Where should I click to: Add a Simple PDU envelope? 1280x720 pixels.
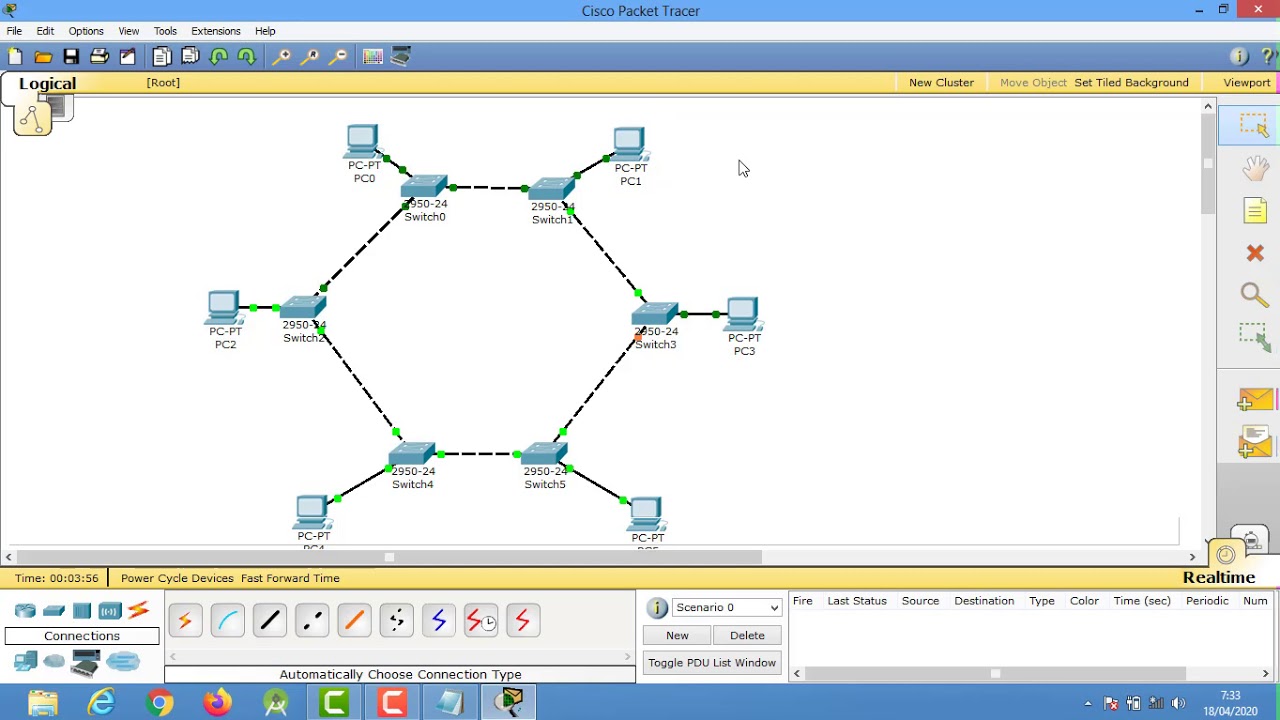[x=1255, y=400]
